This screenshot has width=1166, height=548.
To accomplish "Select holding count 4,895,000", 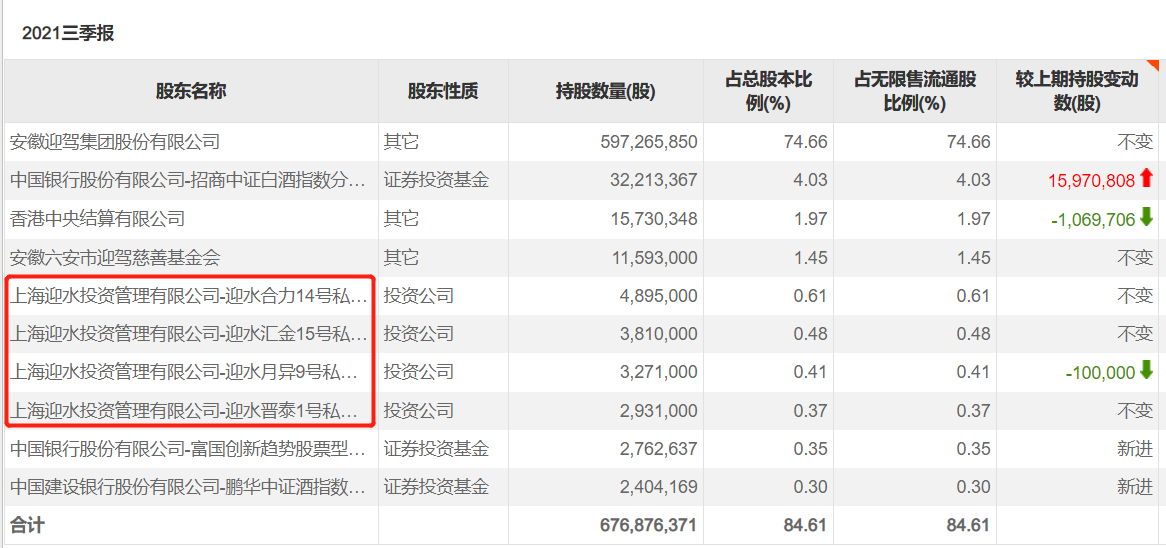I will [x=658, y=296].
